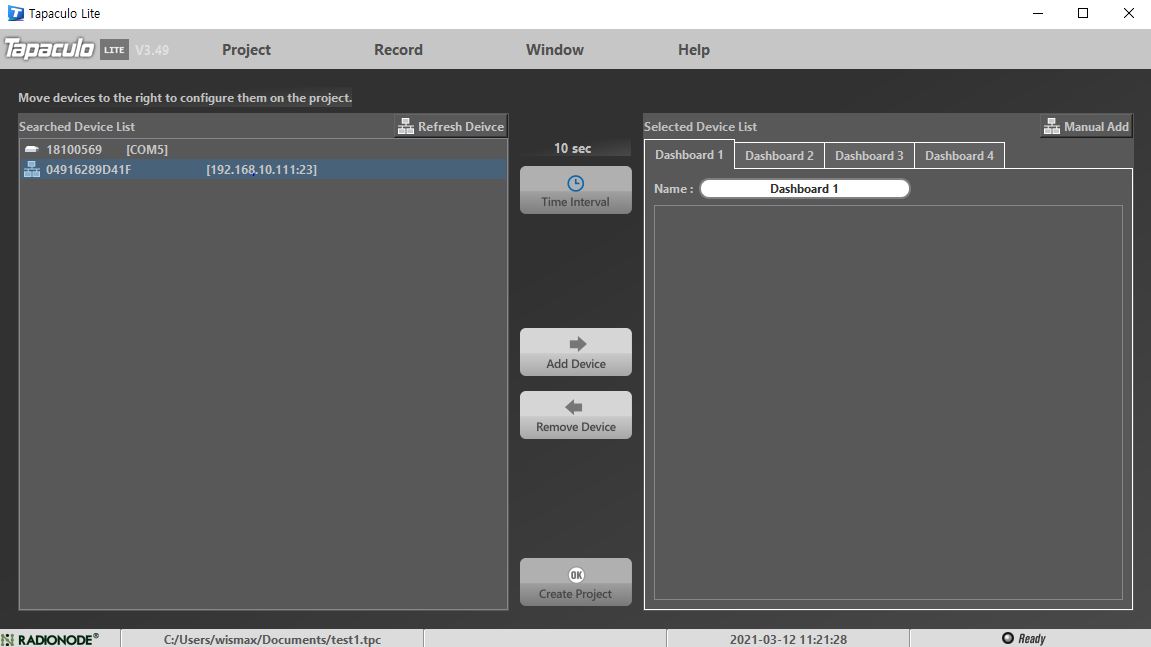Click the project file path in status bar
Screen dimensions: 1151x647
coord(272,640)
